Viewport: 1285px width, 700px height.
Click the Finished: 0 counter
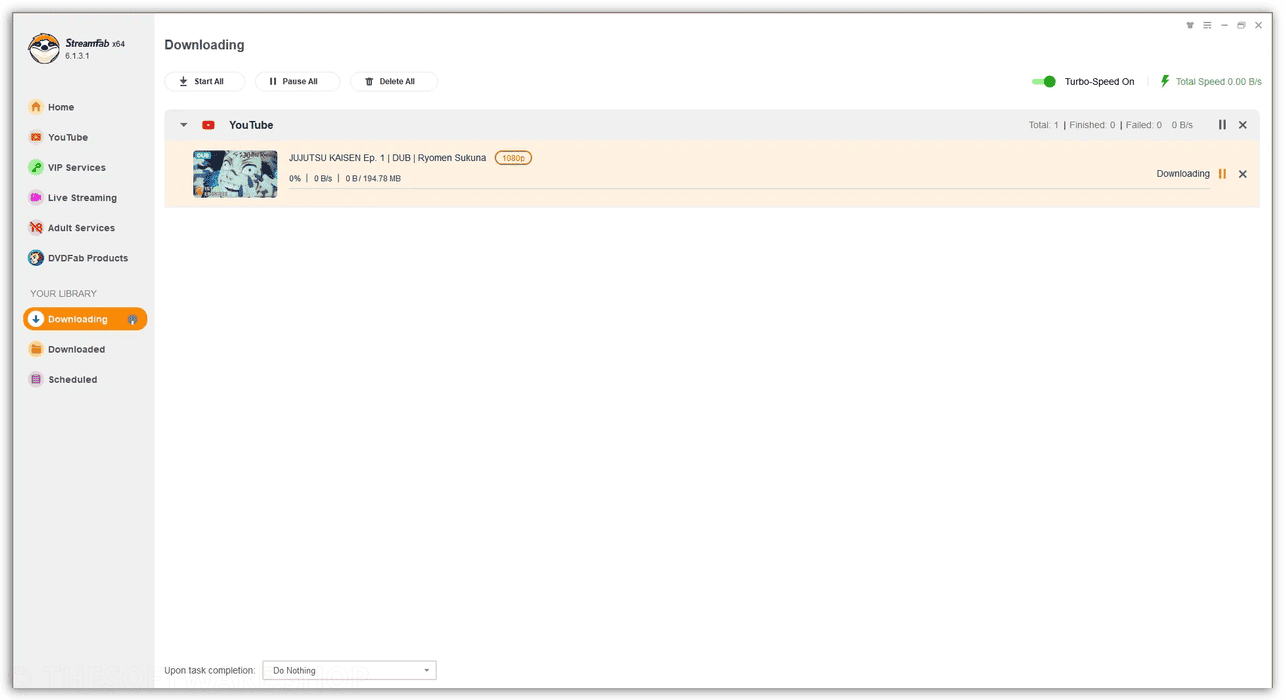[x=1092, y=125]
